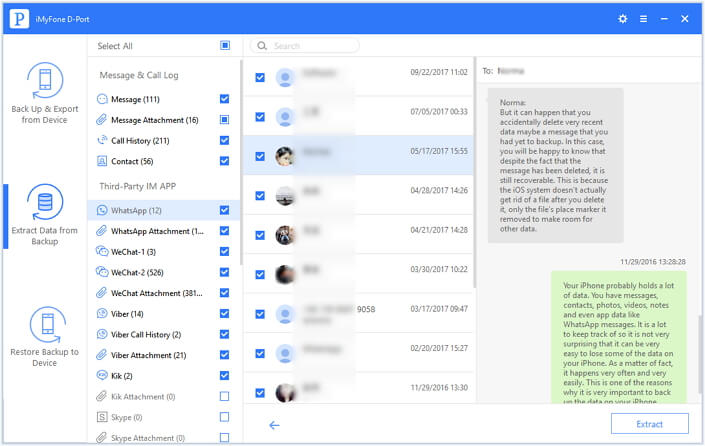
Task: Open Back Up & Export from Device
Action: 45,93
